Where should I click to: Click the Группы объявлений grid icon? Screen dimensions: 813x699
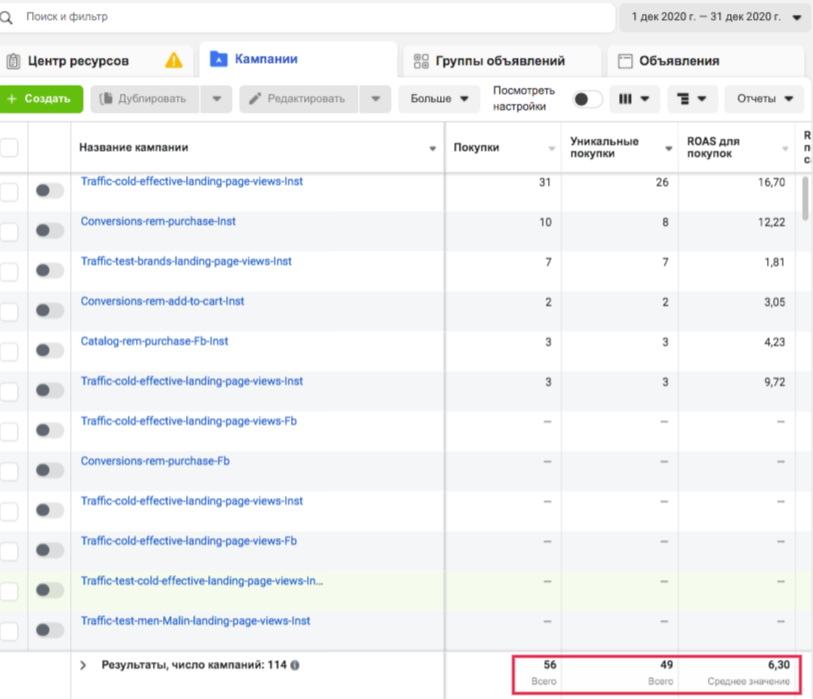(421, 61)
